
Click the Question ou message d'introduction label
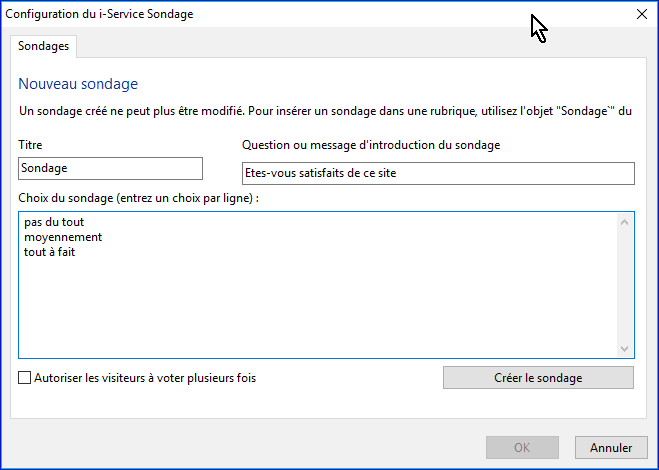[x=371, y=145]
